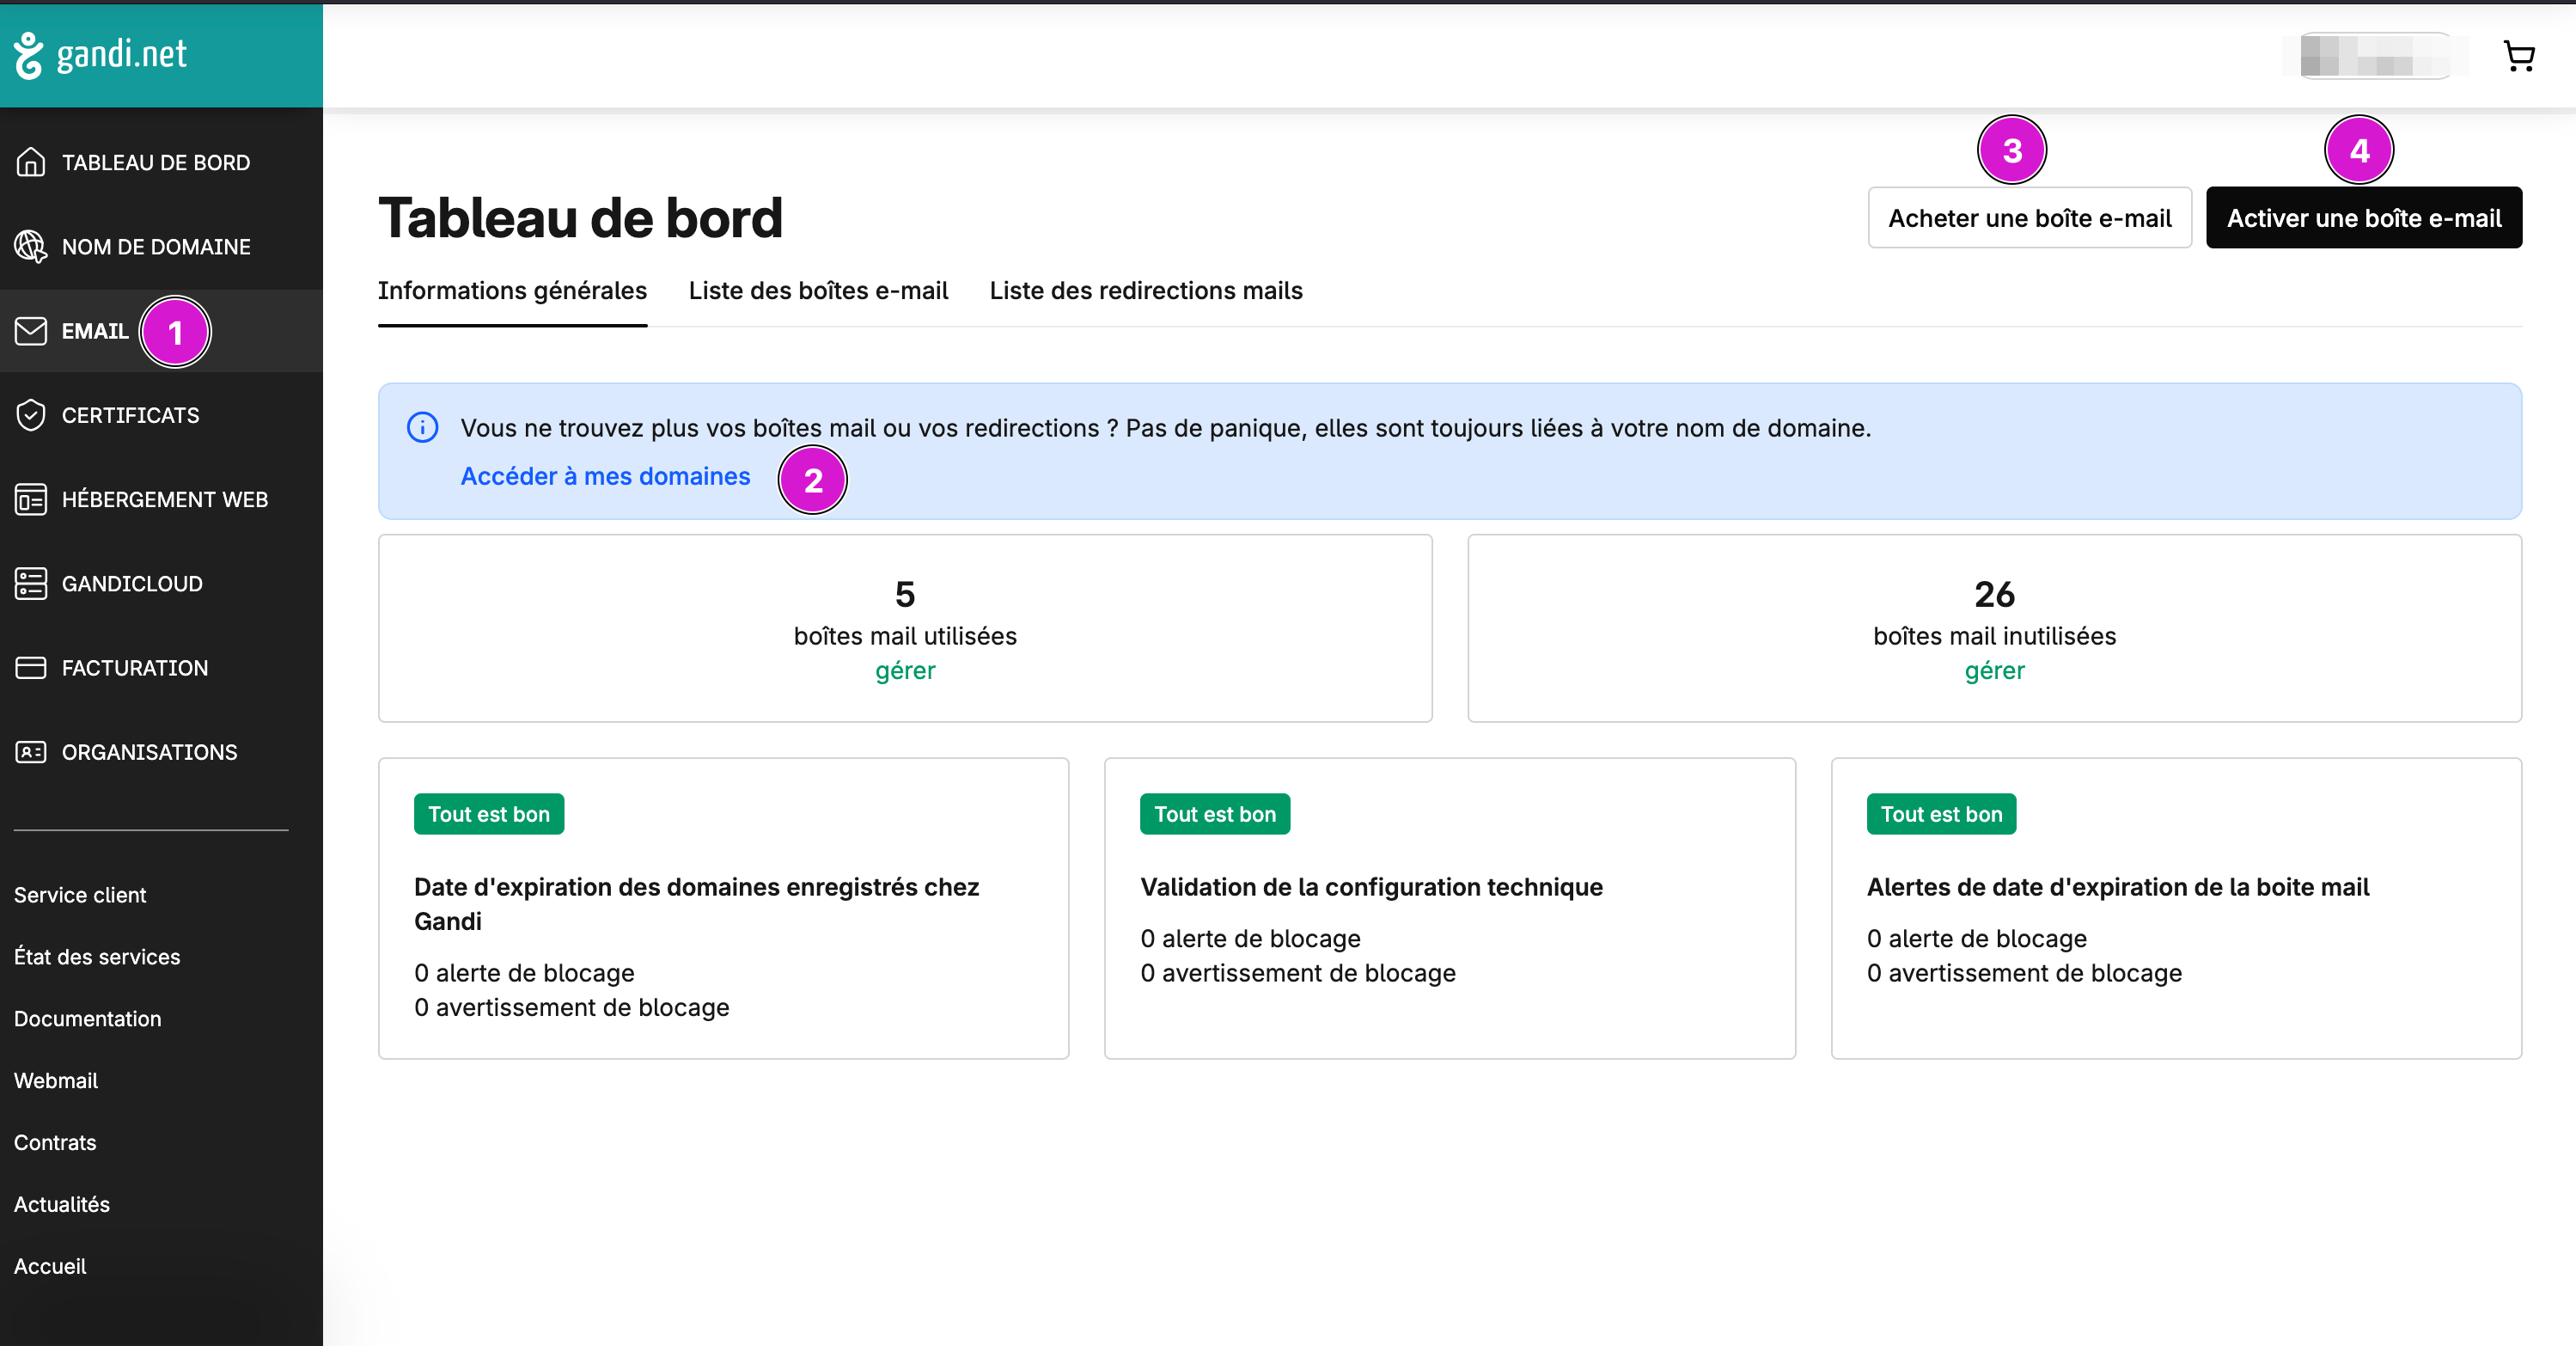2576x1346 pixels.
Task: Select the Tableau de bord home icon
Action: coord(31,162)
